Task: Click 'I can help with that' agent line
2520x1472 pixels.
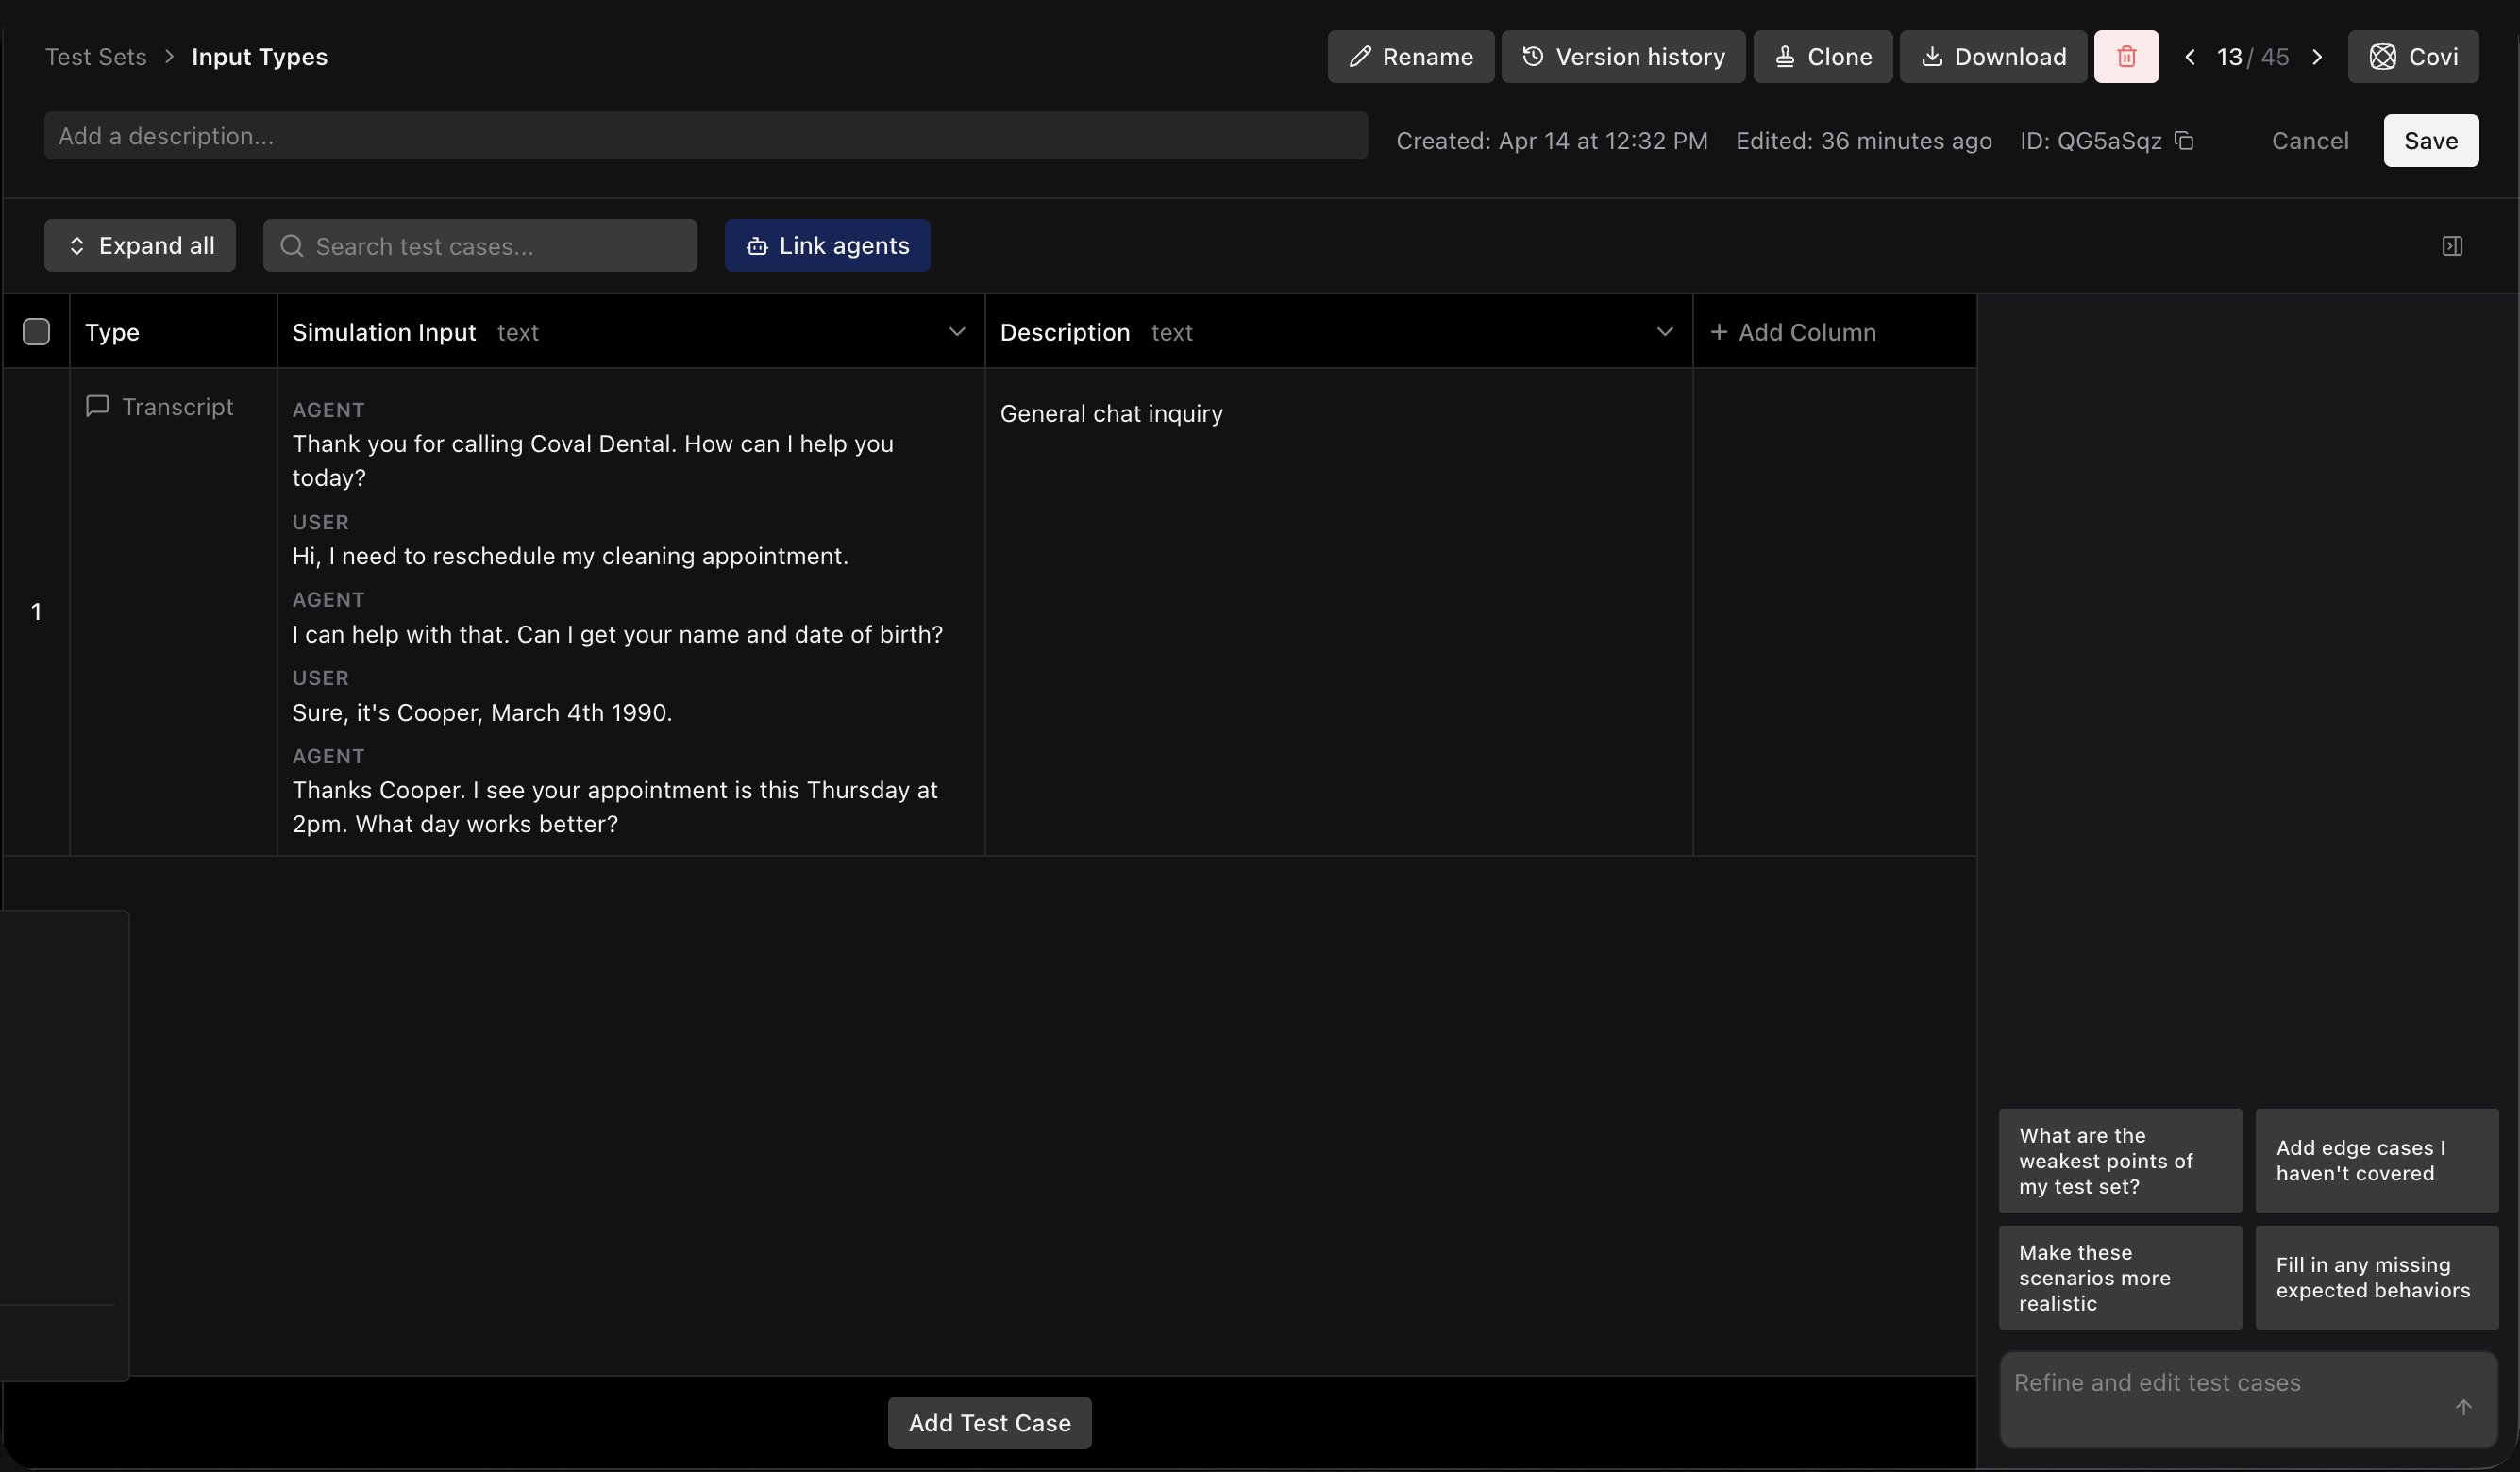Action: click(x=617, y=635)
